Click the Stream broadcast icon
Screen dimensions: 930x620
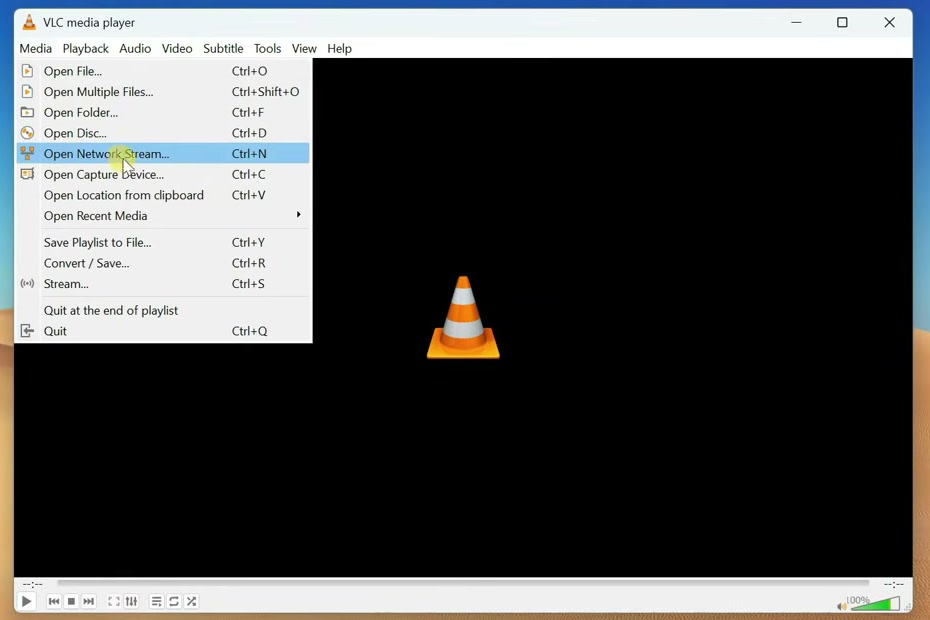click(27, 284)
